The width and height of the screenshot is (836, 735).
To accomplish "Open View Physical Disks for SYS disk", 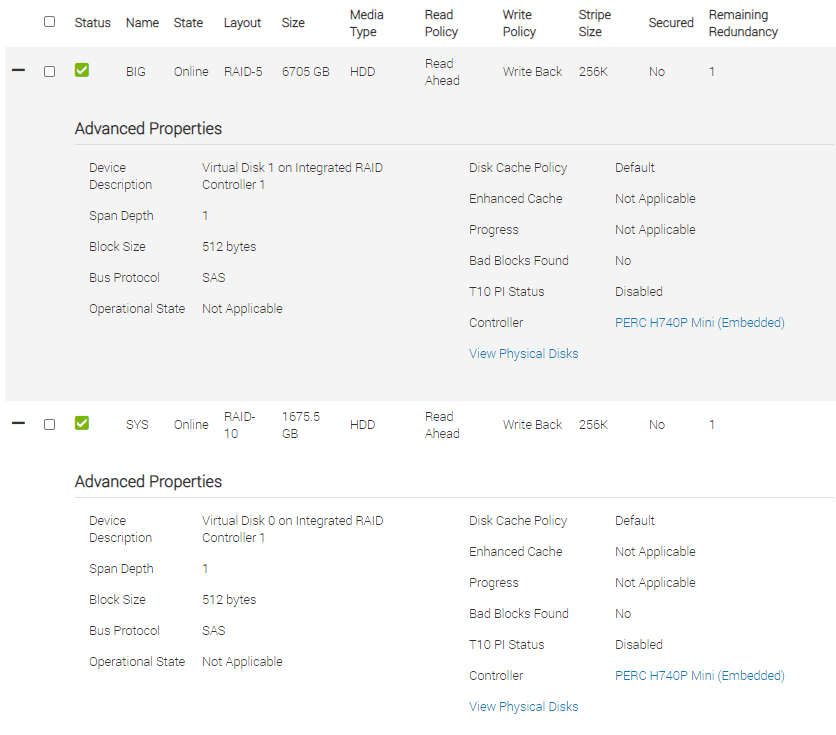I will click(523, 707).
